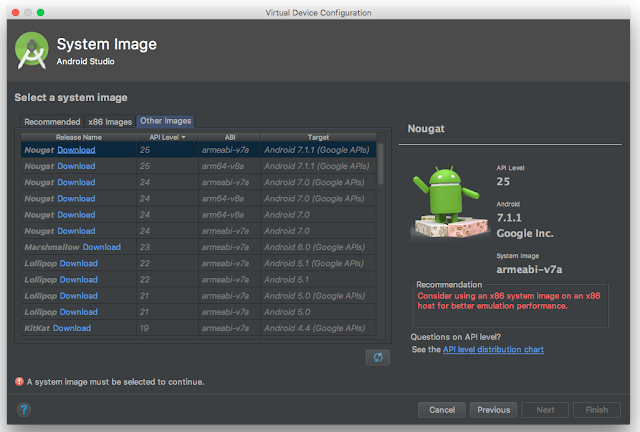Click the ABI column header
Screen dimensions: 640x432
230,137
